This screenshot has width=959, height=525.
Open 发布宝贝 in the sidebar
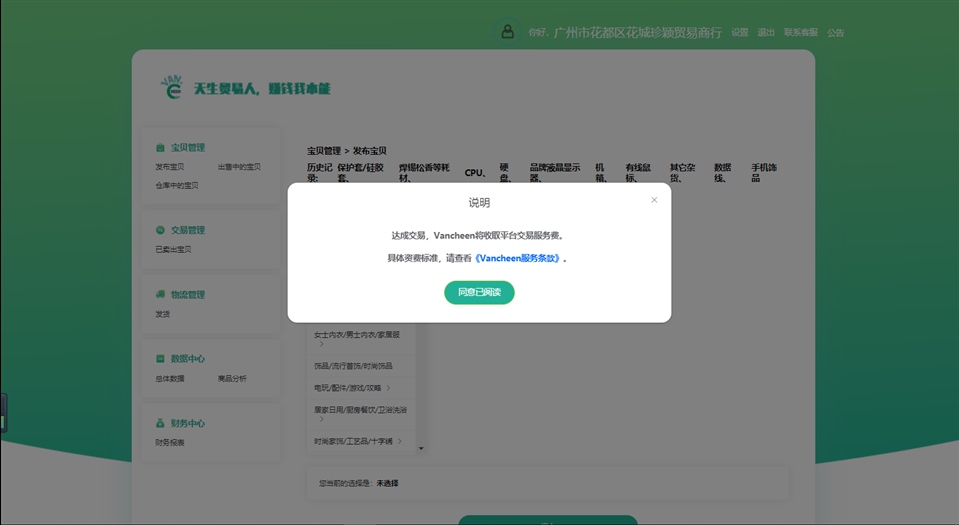[169, 166]
